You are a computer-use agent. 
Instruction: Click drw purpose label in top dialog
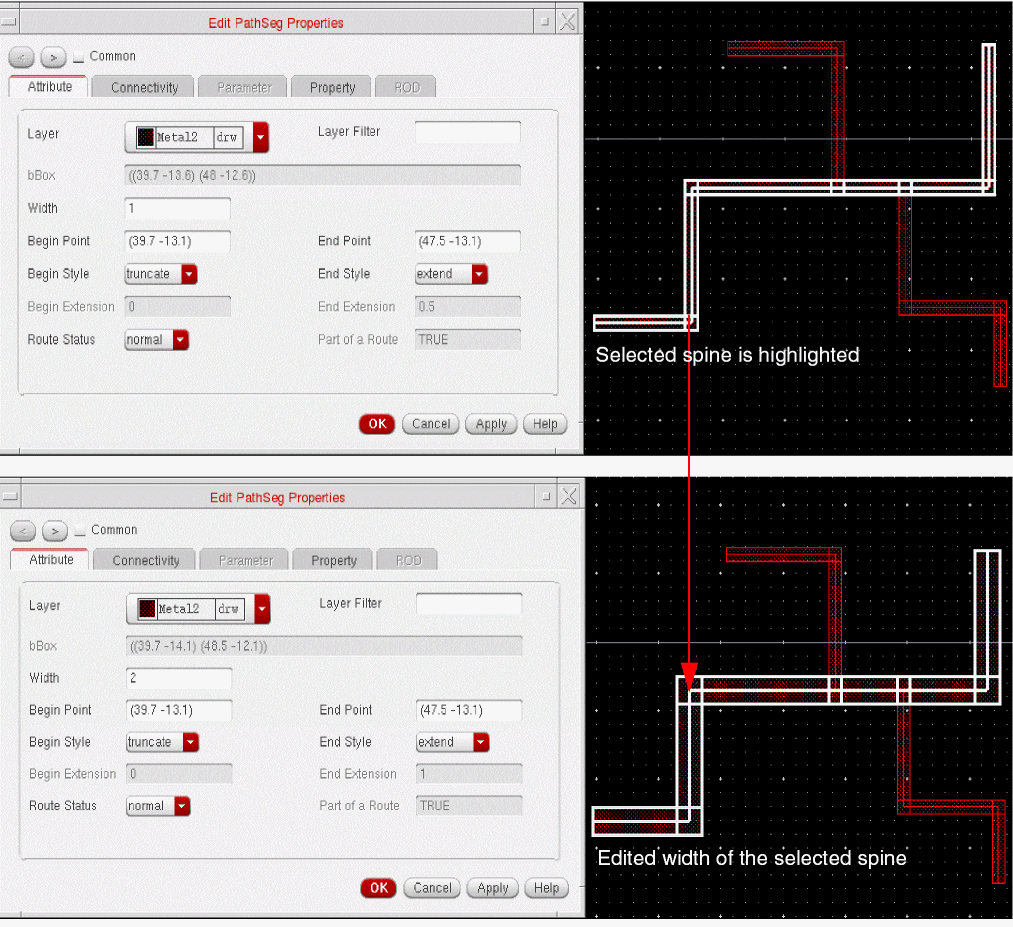coord(227,137)
